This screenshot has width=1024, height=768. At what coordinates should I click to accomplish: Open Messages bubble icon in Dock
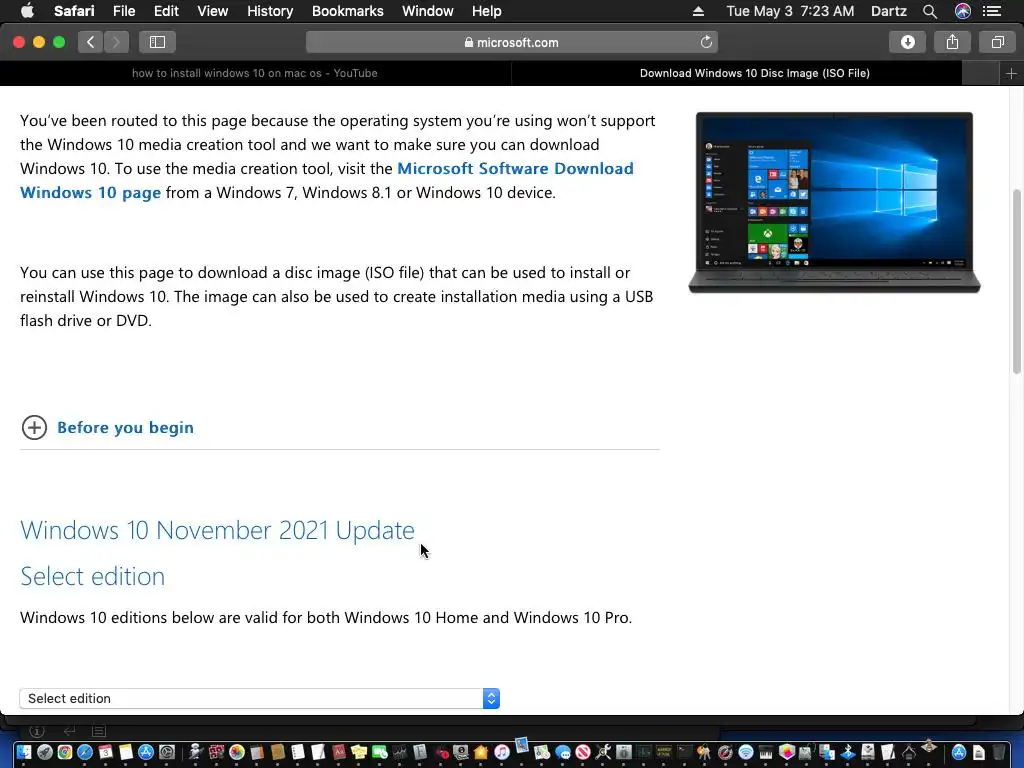click(x=562, y=752)
